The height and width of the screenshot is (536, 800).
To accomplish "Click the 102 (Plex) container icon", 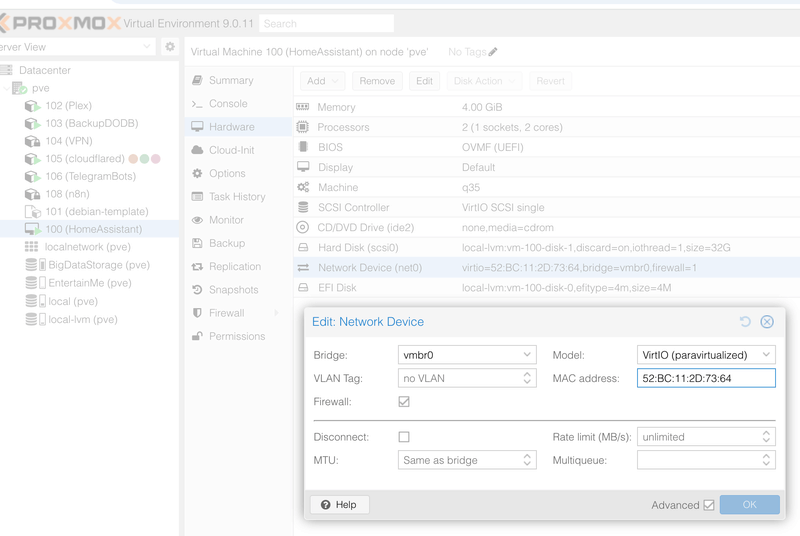I will click(33, 106).
